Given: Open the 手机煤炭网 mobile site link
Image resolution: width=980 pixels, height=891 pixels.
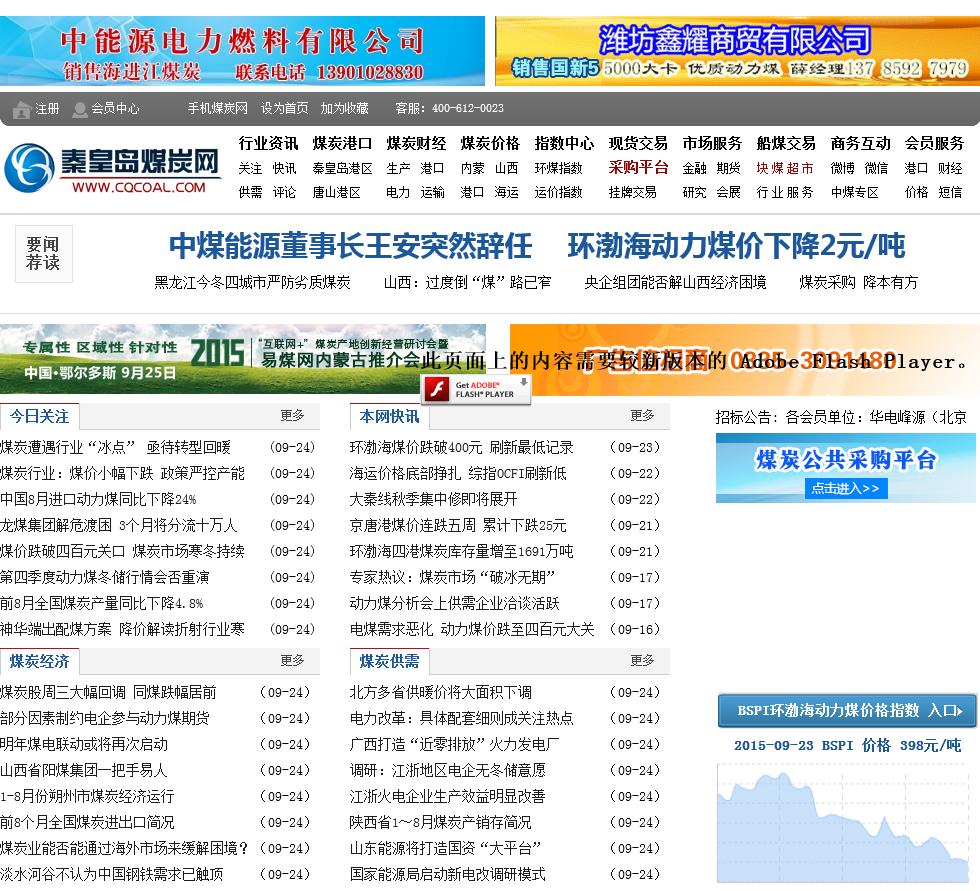Looking at the screenshot, I should 218,109.
